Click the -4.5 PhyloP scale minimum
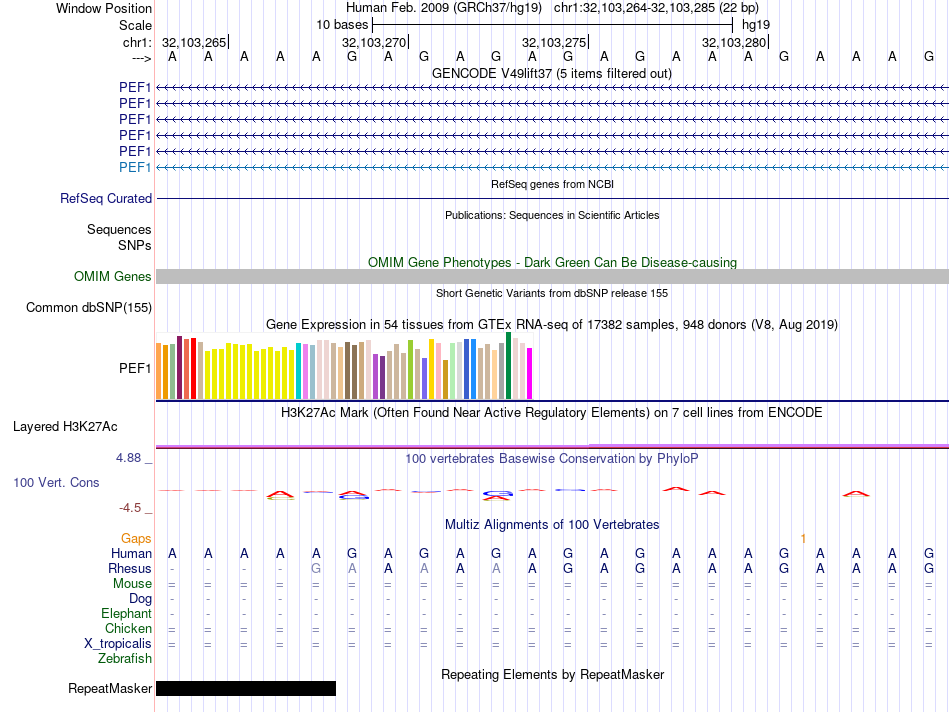The image size is (950, 712). point(130,508)
